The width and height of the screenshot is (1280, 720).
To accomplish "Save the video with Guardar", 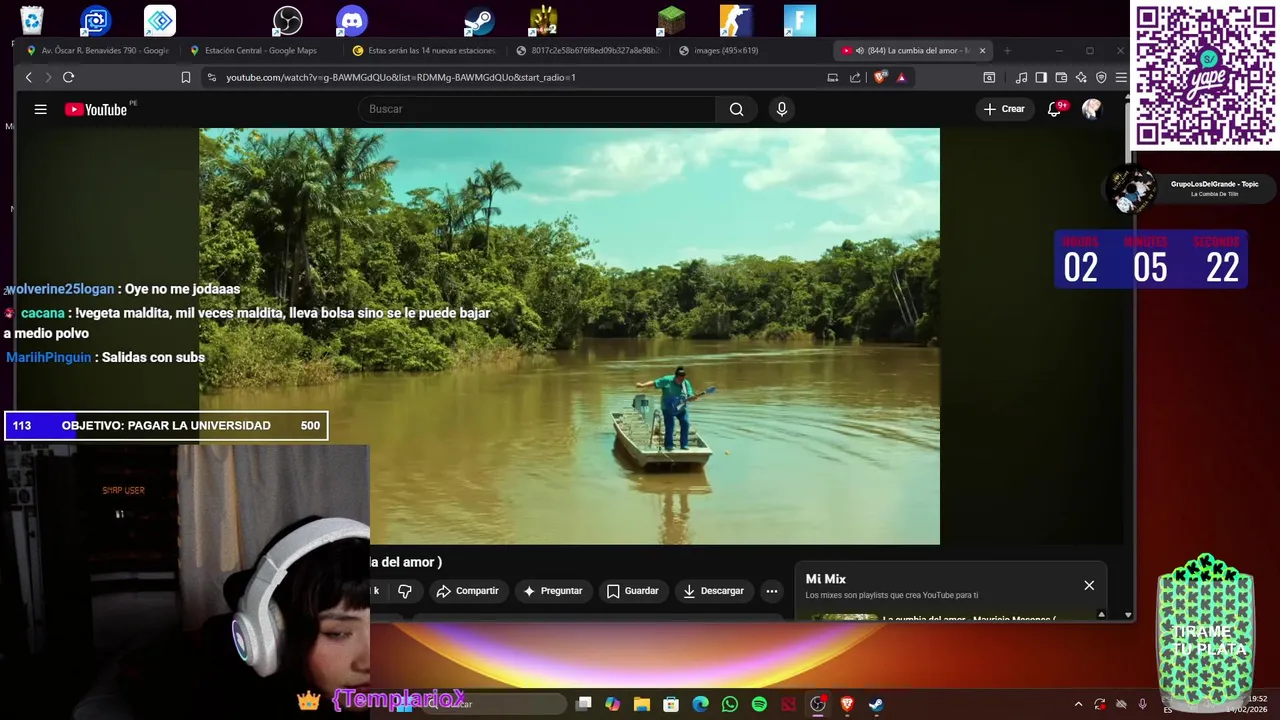I will tap(633, 591).
